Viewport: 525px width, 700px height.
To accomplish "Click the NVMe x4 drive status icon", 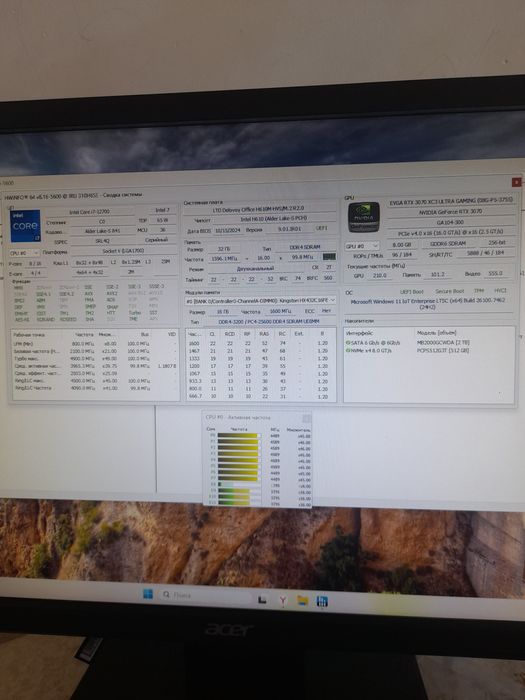I will click(x=348, y=350).
